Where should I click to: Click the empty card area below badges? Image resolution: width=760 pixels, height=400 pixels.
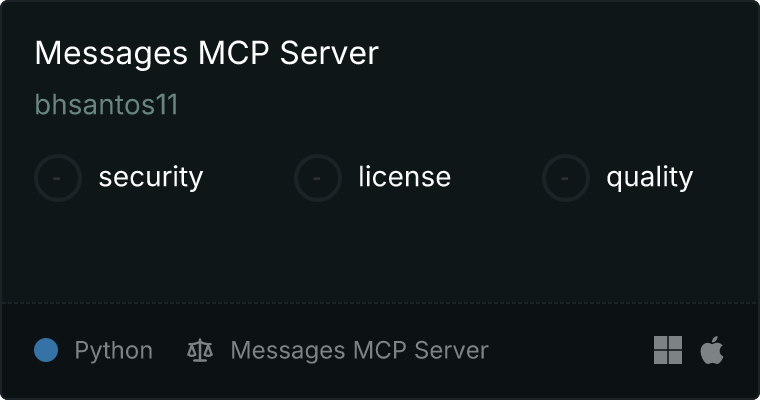(x=380, y=252)
